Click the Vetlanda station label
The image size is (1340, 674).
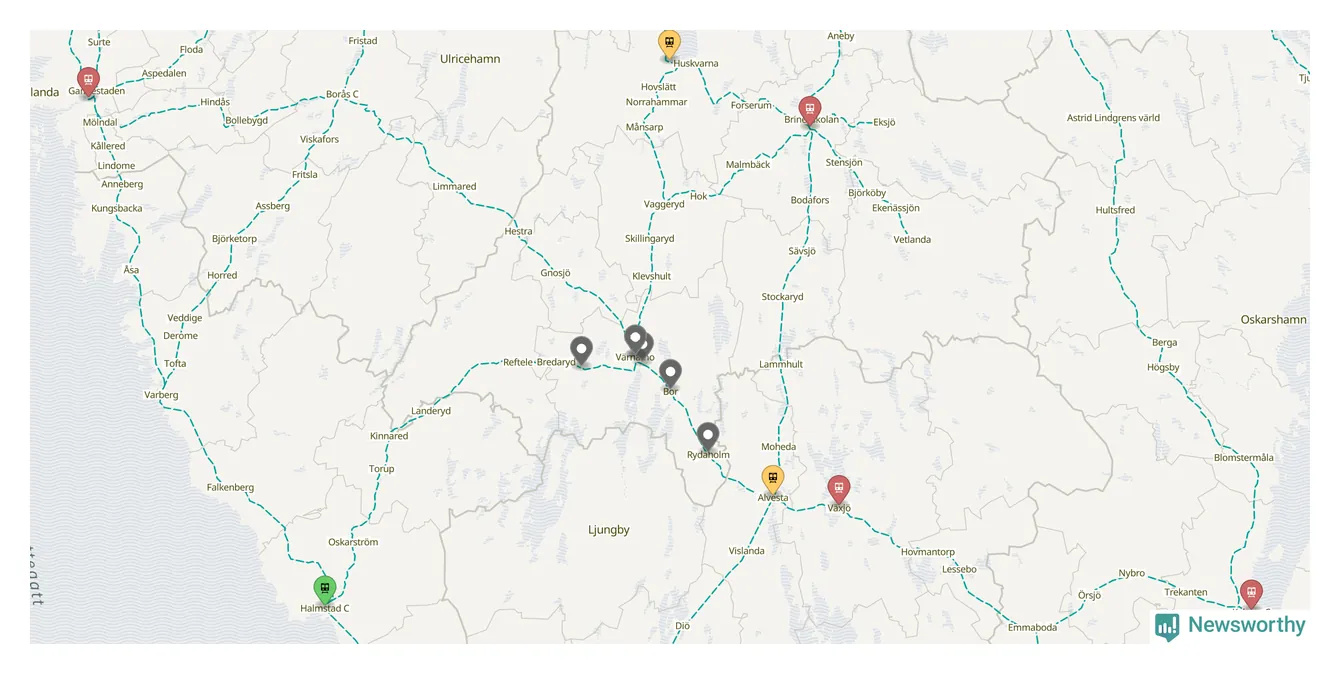point(912,240)
